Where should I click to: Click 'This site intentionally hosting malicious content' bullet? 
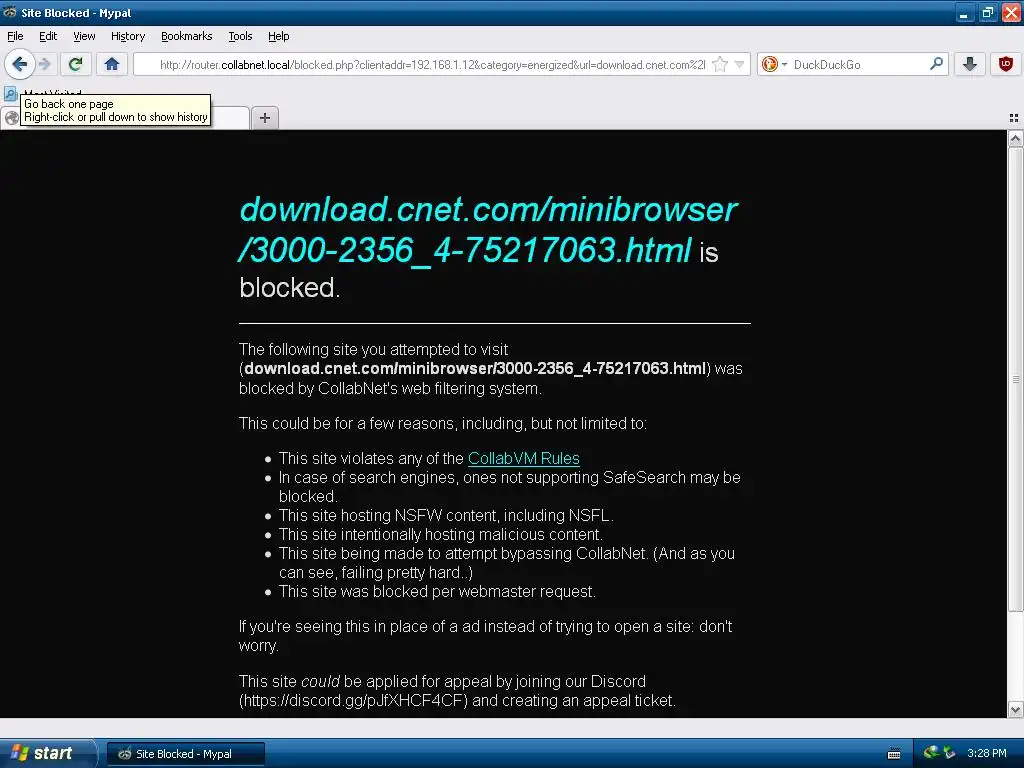click(440, 534)
